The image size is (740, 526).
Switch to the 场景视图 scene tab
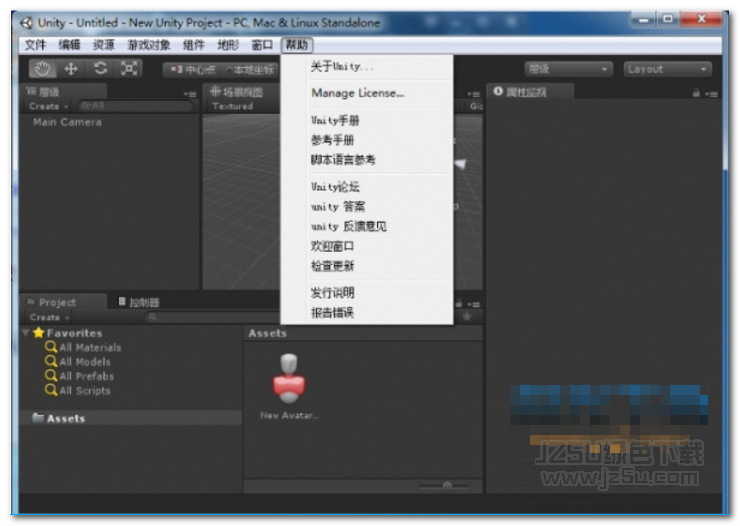241,92
